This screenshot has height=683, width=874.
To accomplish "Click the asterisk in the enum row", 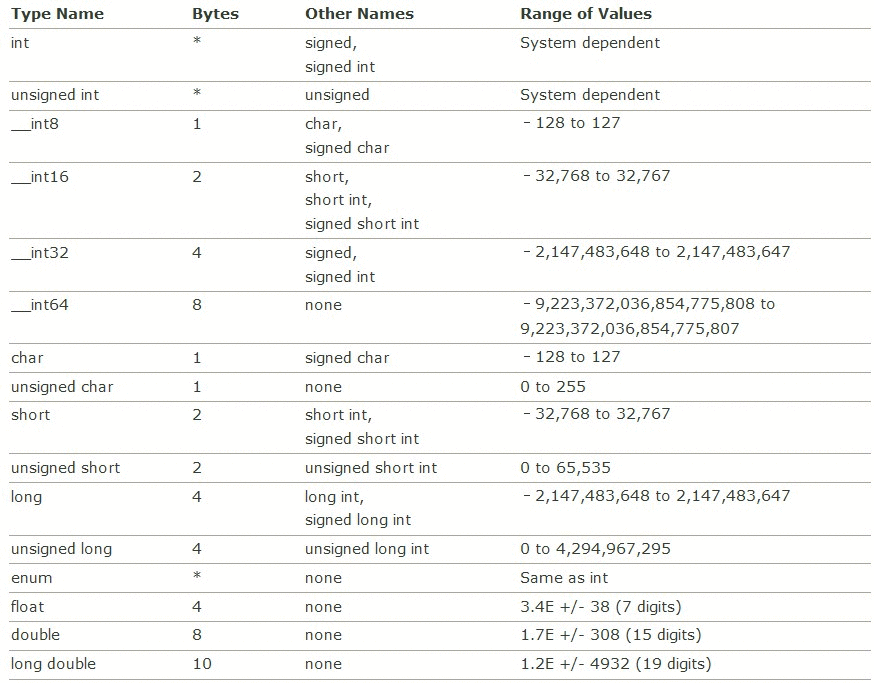I will [x=197, y=575].
